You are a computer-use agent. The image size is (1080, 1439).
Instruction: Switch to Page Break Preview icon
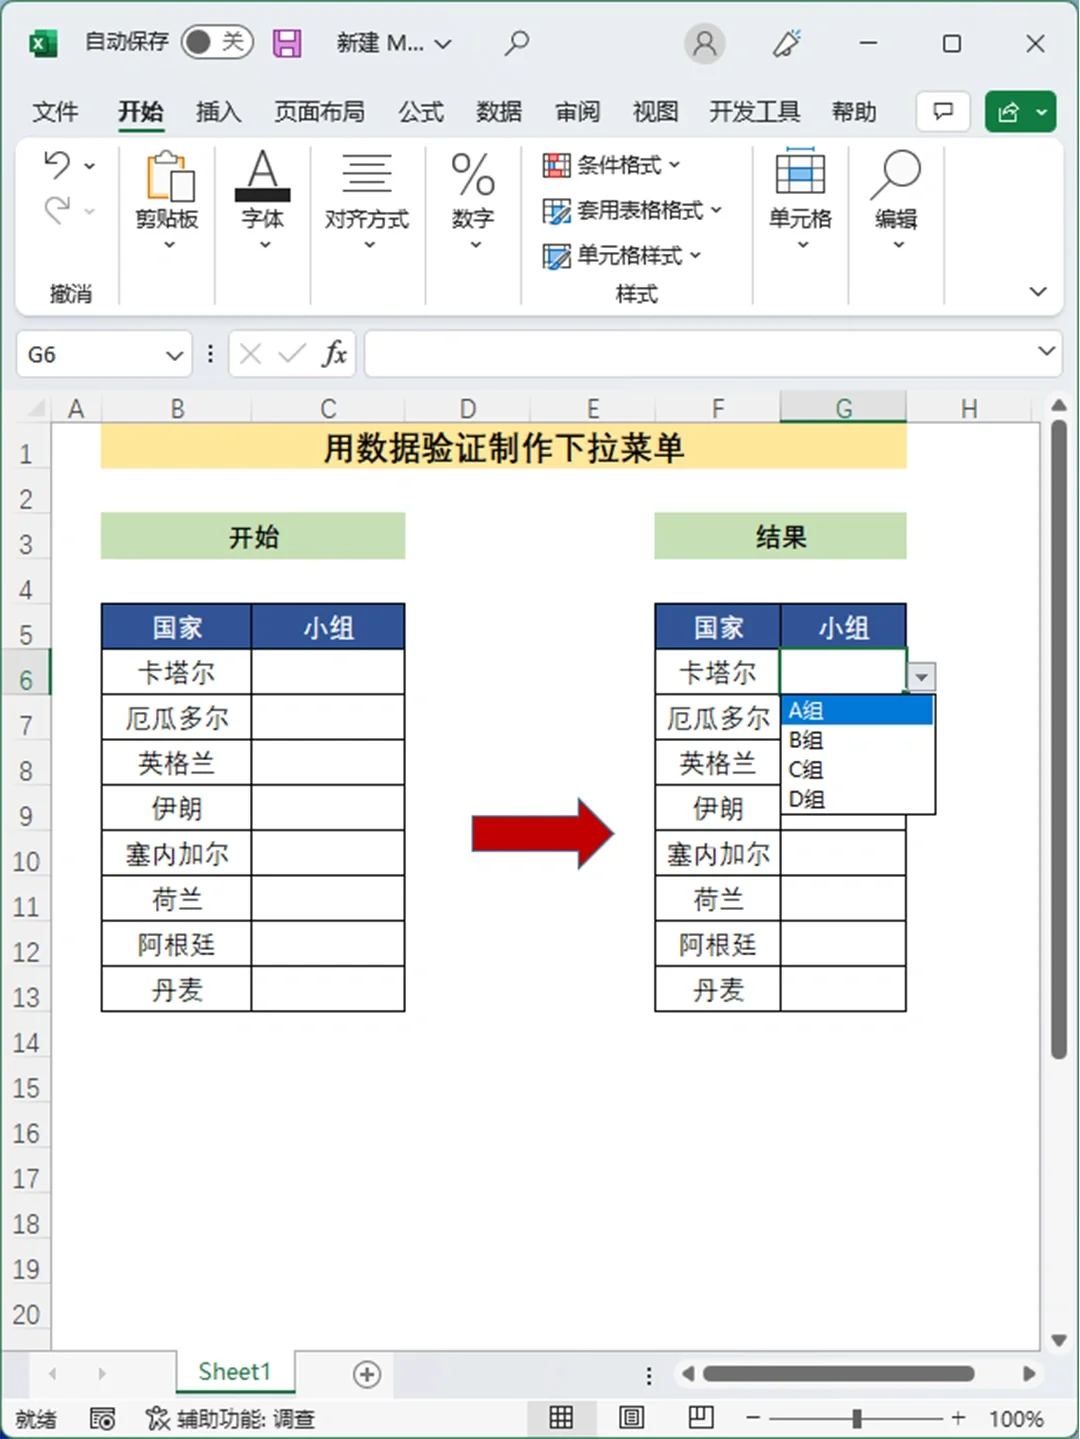pos(701,1417)
